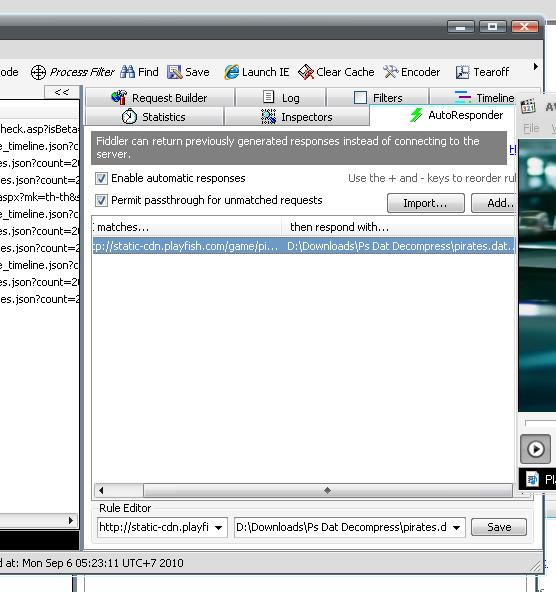Image resolution: width=556 pixels, height=592 pixels.
Task: Click the media player play button
Action: click(x=535, y=449)
